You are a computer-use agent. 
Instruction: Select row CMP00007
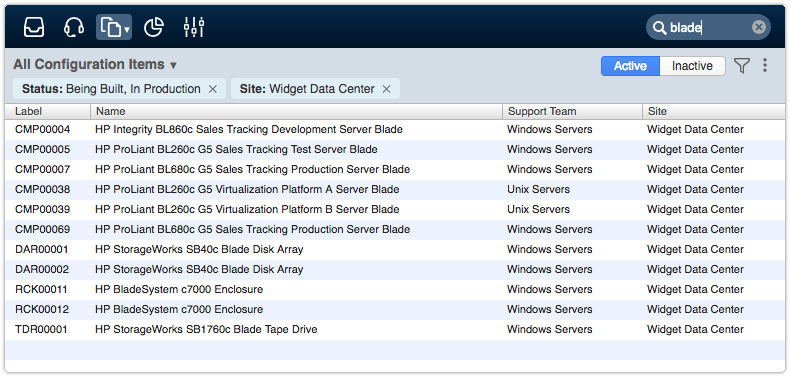tap(395, 169)
